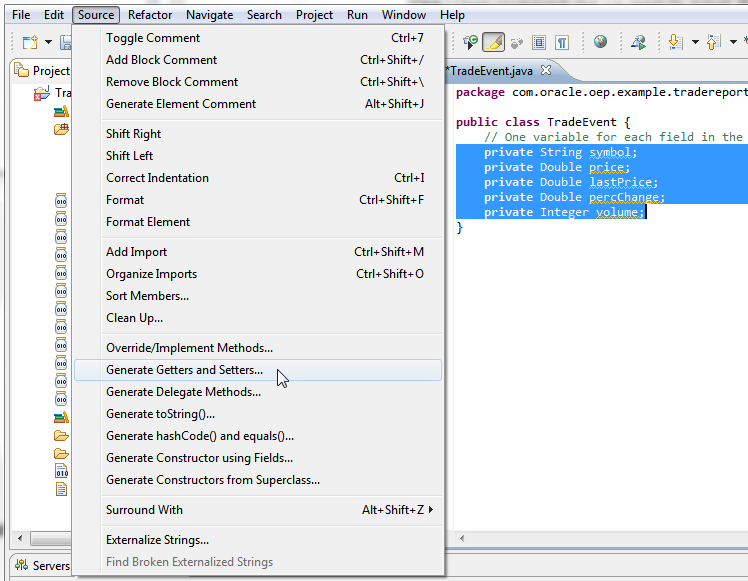
Task: Choose Generate Getters and Setters...
Action: coord(258,370)
